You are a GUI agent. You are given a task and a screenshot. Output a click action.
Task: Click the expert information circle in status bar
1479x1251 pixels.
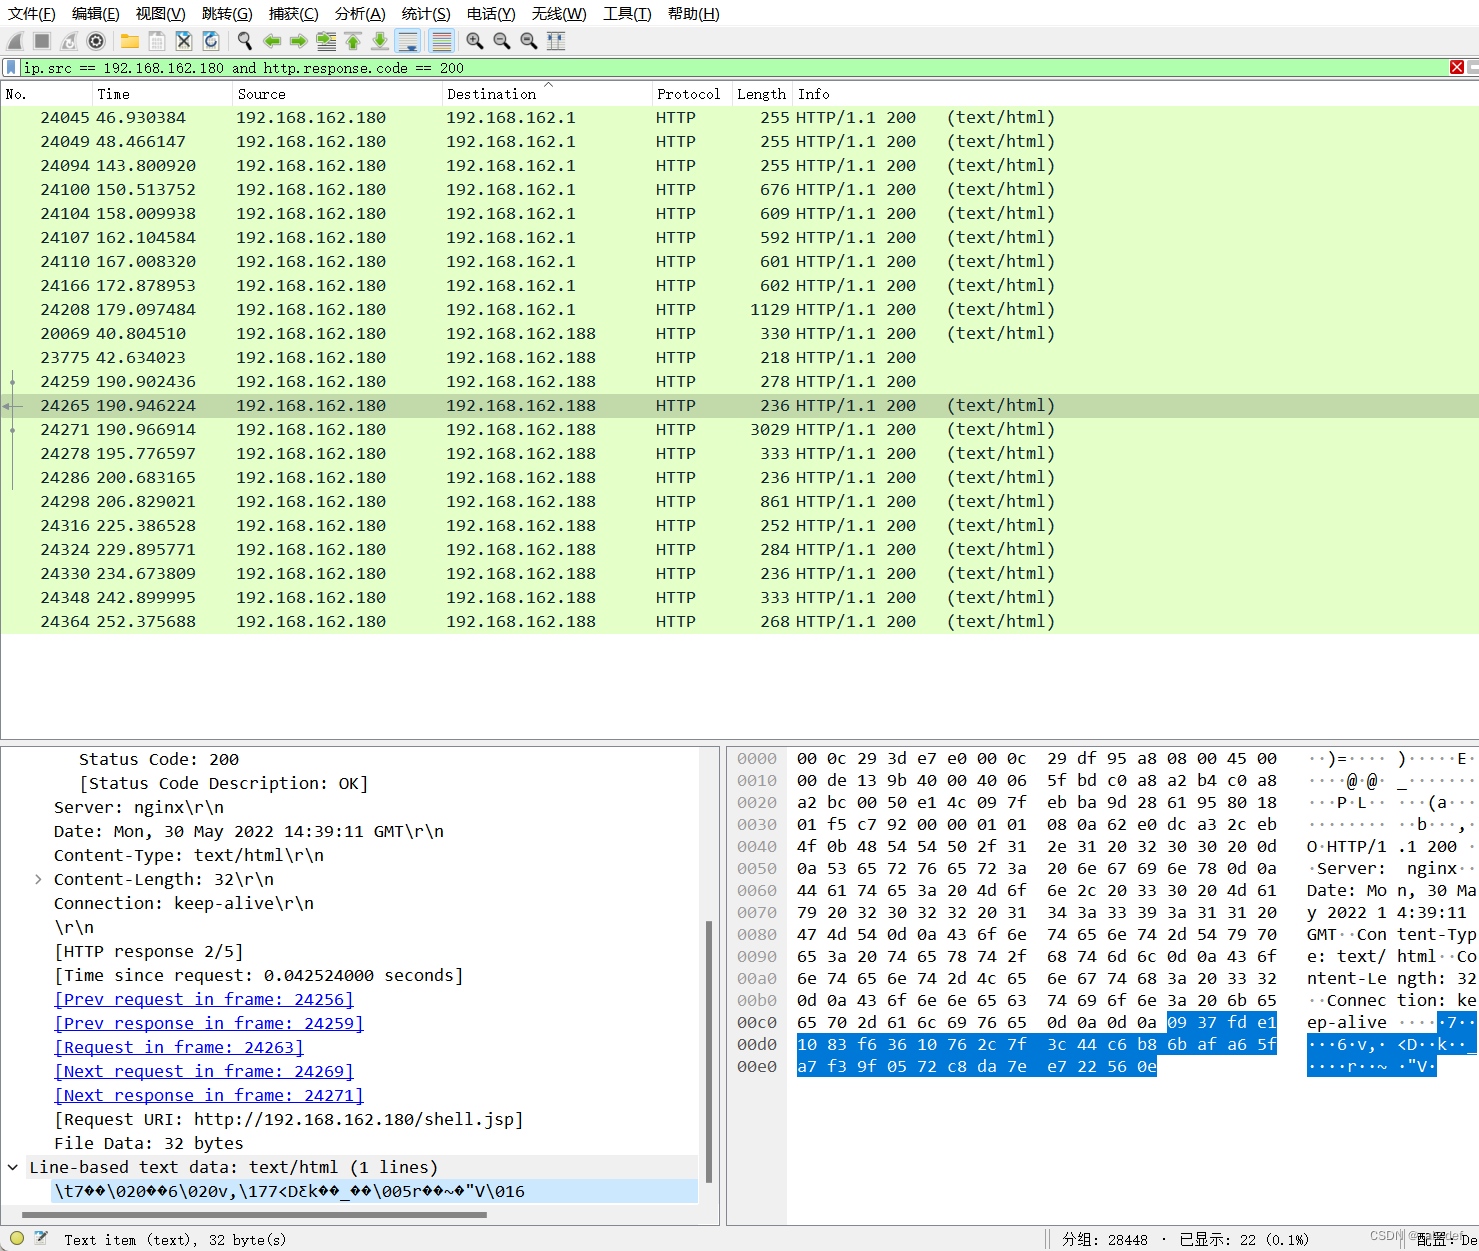click(x=16, y=1238)
